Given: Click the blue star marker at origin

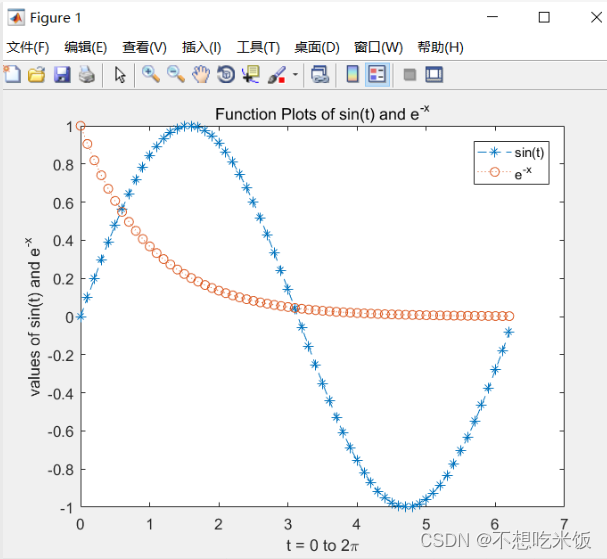Looking at the screenshot, I should tap(81, 317).
